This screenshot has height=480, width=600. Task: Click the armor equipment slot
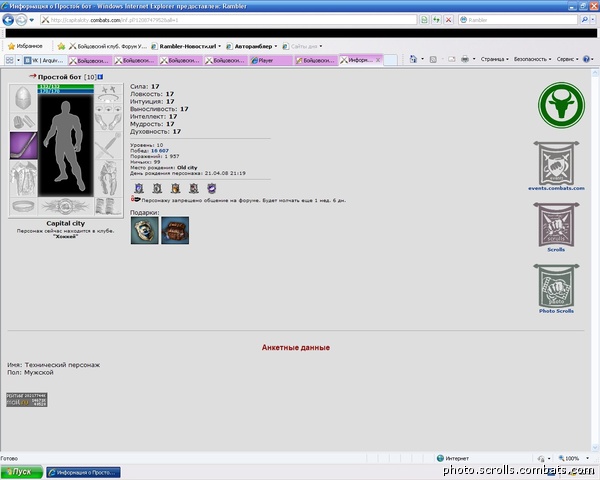tap(23, 178)
